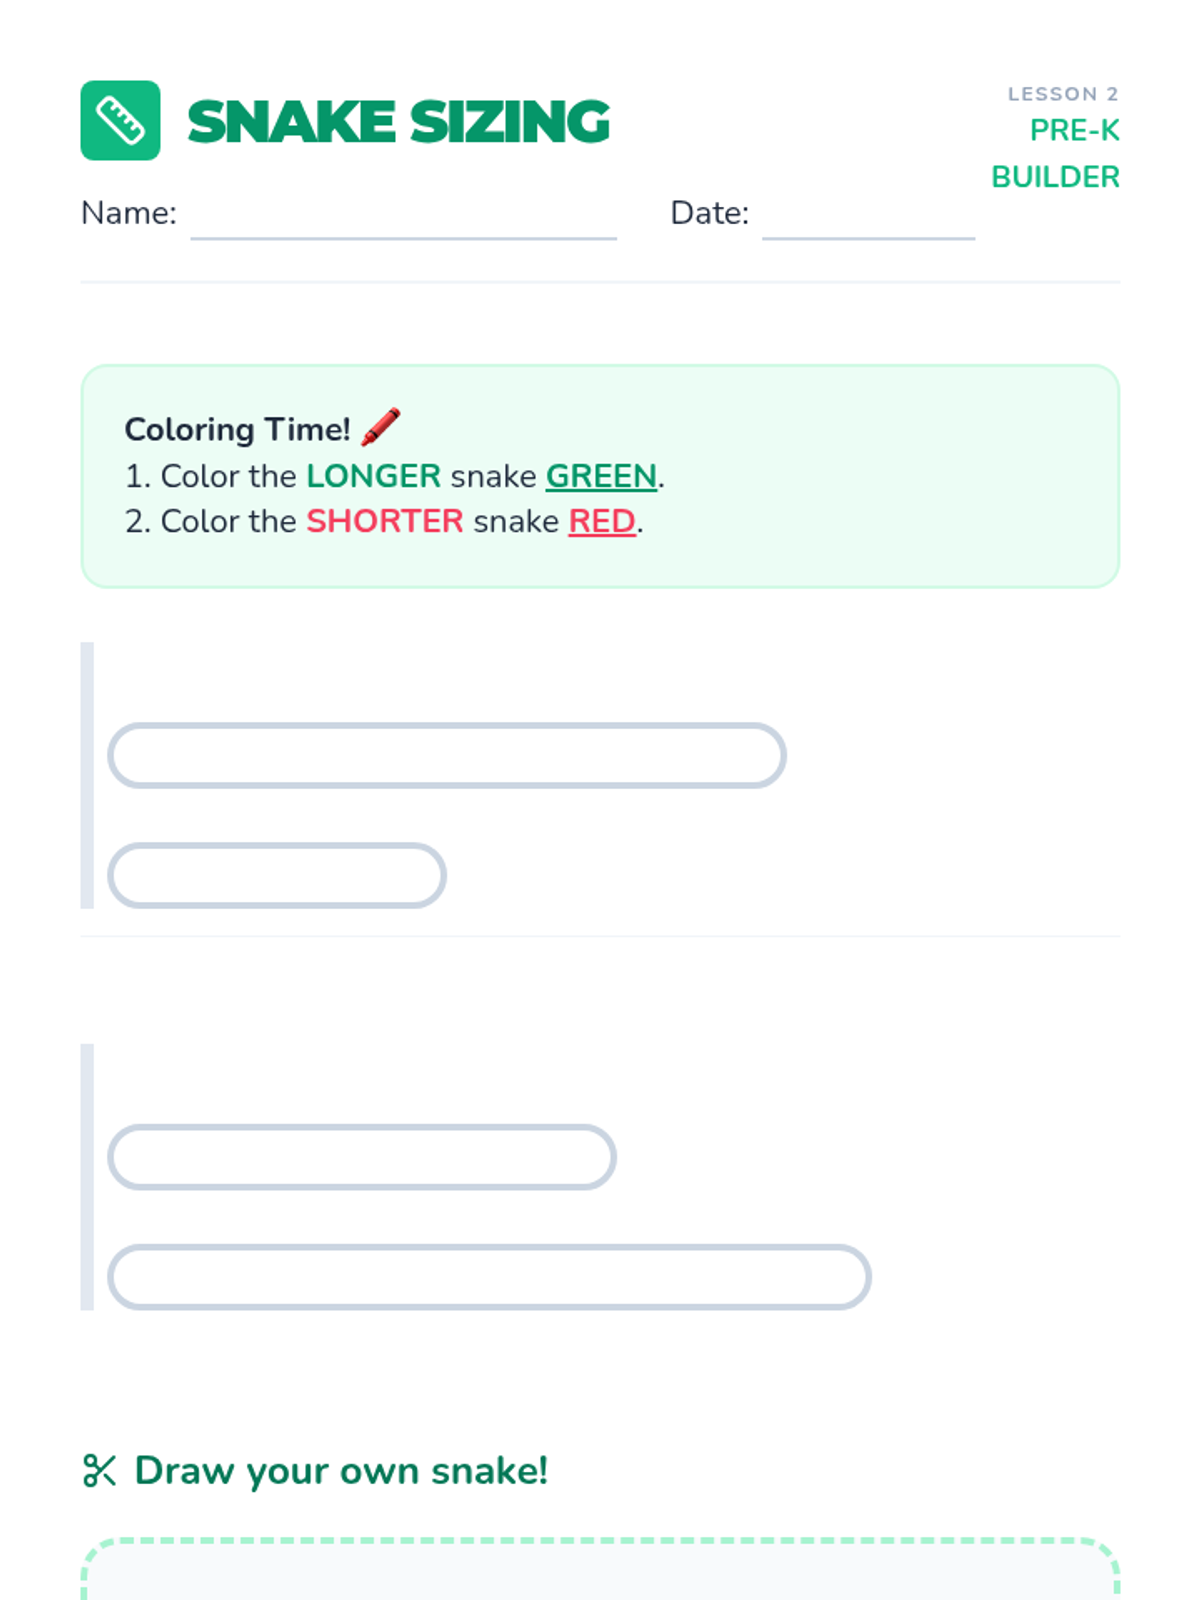Select the short snake in first pair
Viewport: 1200px width, 1600px height.
pyautogui.click(x=276, y=876)
